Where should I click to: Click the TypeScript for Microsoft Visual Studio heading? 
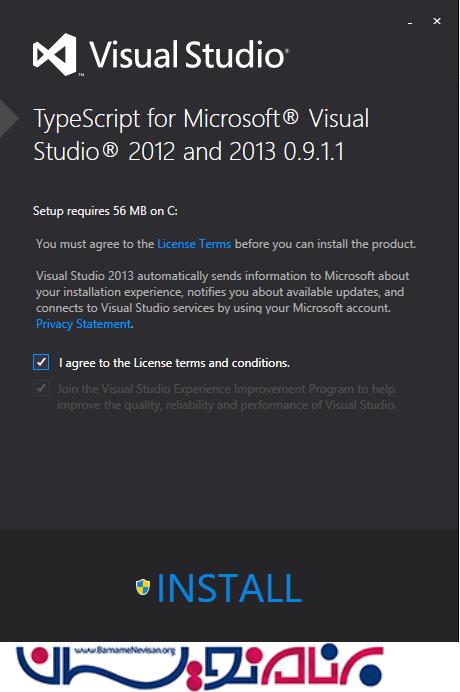[x=201, y=135]
